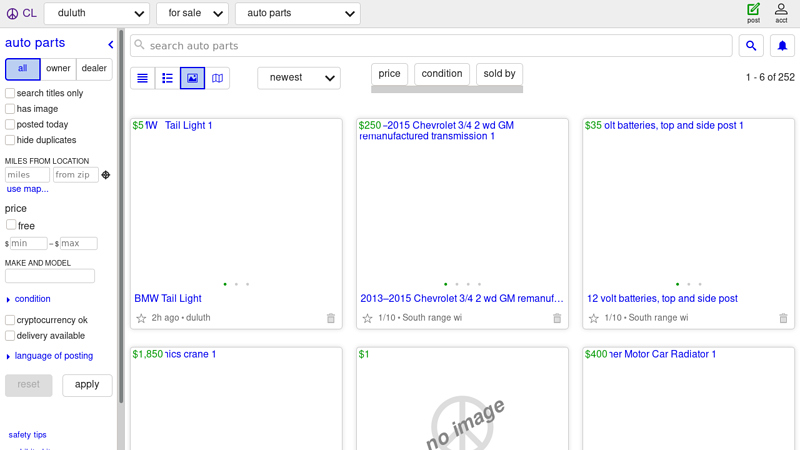800x450 pixels.
Task: Check the cryptocurrency ok option
Action: [x=10, y=320]
